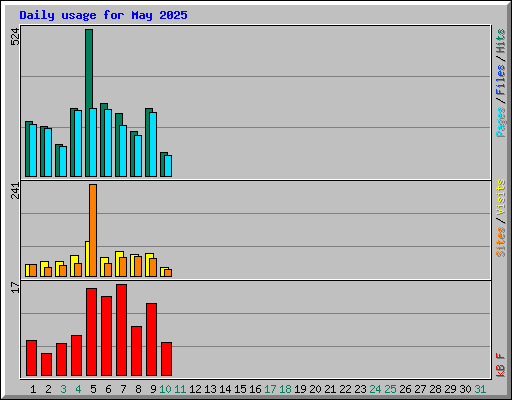
Task: Select the cyan pages bar for day 10
Action: 168,166
